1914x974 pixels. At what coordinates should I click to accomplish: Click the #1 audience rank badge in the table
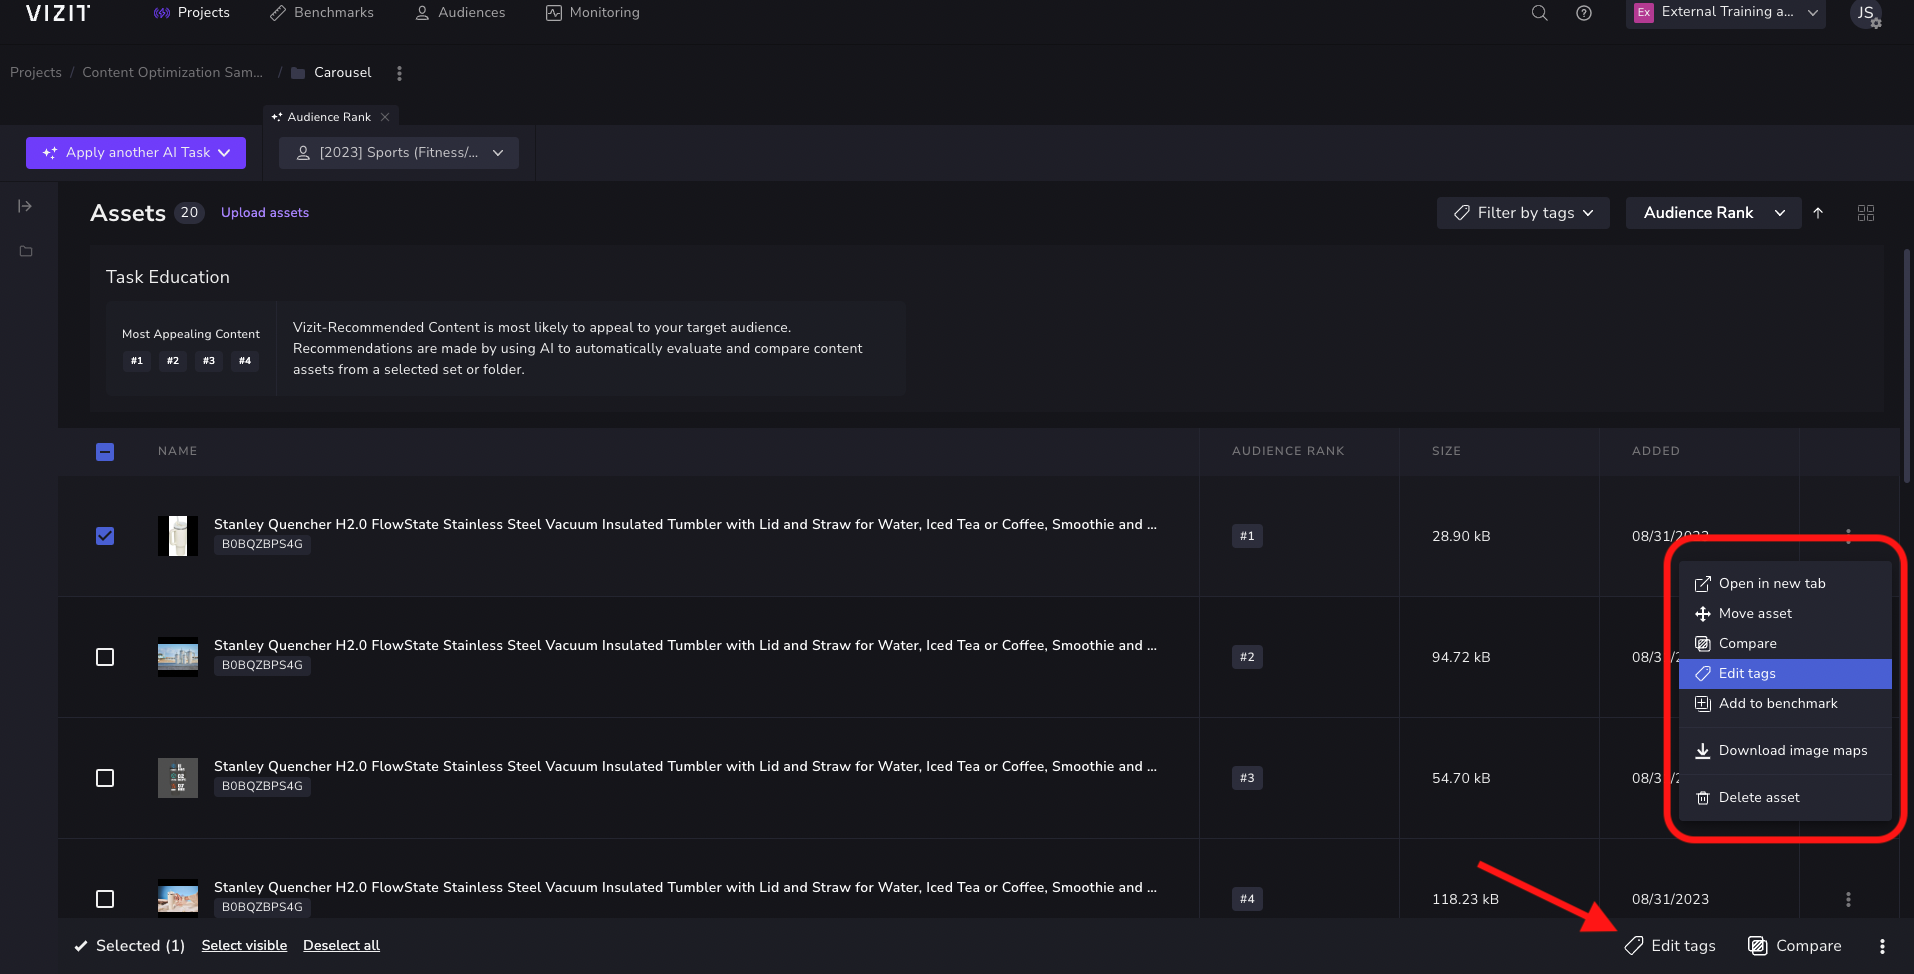point(1247,536)
